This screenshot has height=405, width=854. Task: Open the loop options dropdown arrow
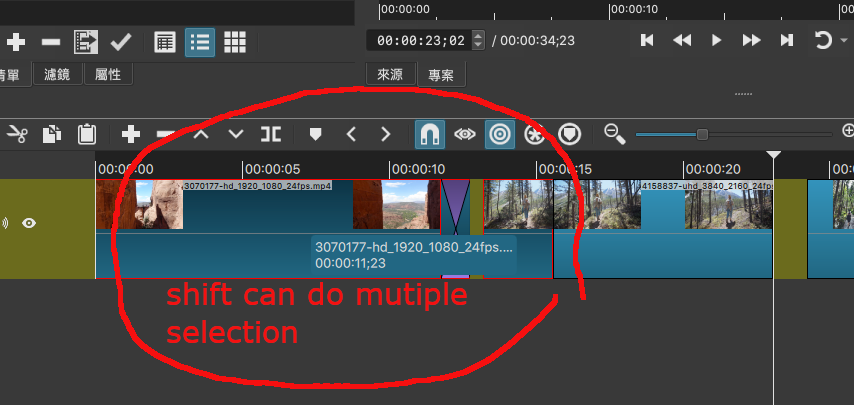pos(843,41)
